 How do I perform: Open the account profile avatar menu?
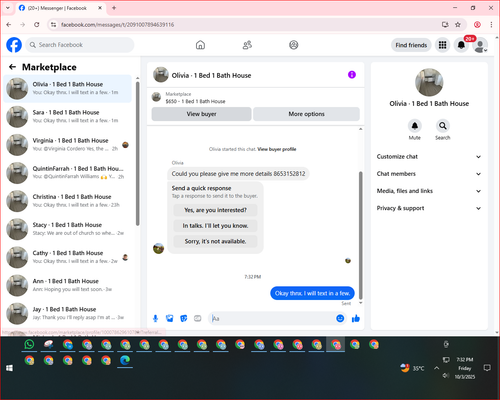[480, 46]
